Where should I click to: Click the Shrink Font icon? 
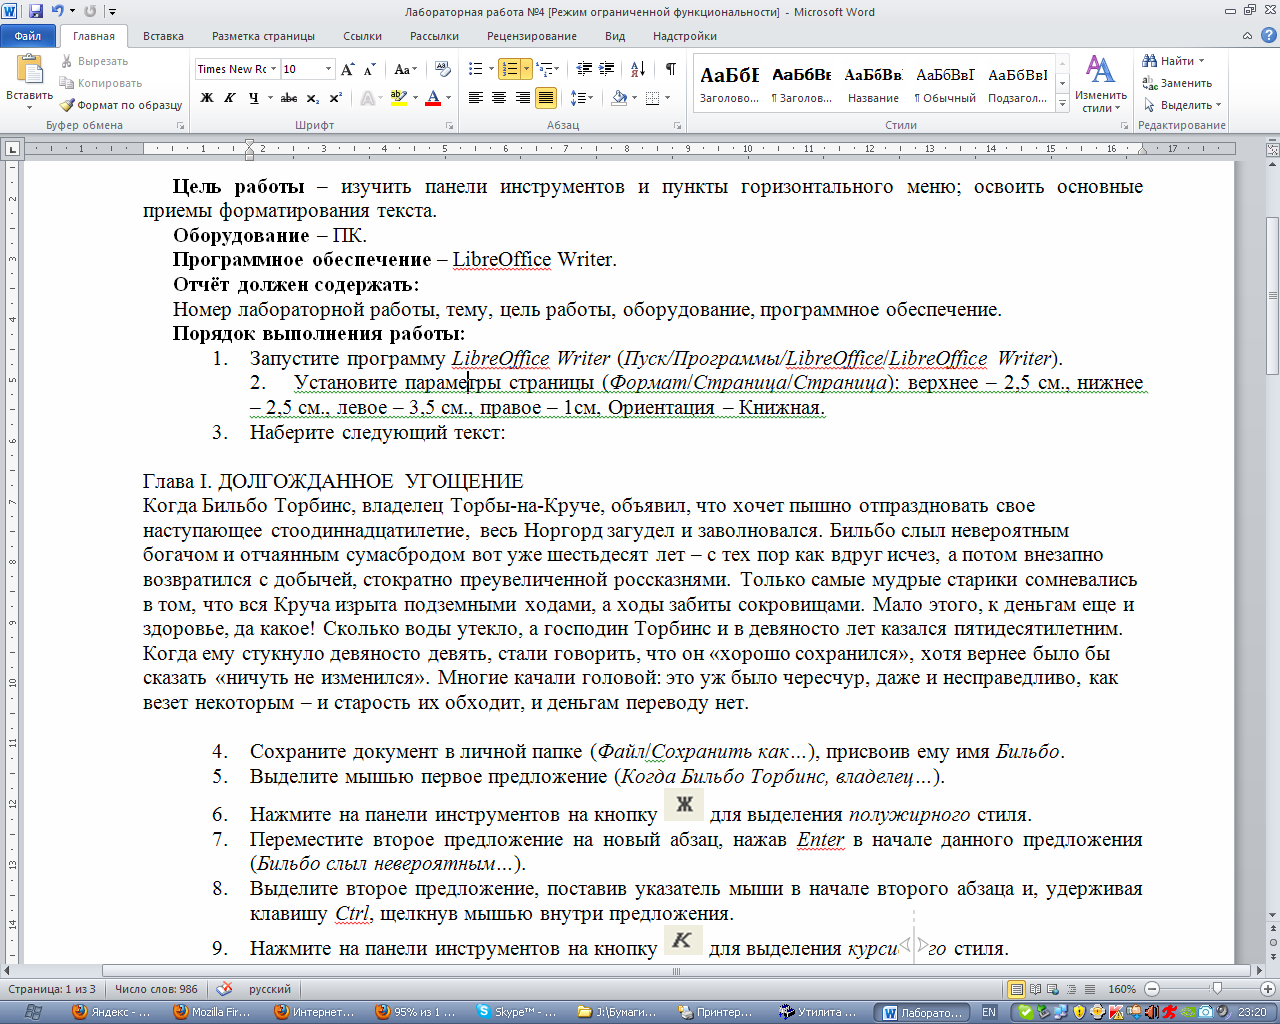click(x=369, y=69)
